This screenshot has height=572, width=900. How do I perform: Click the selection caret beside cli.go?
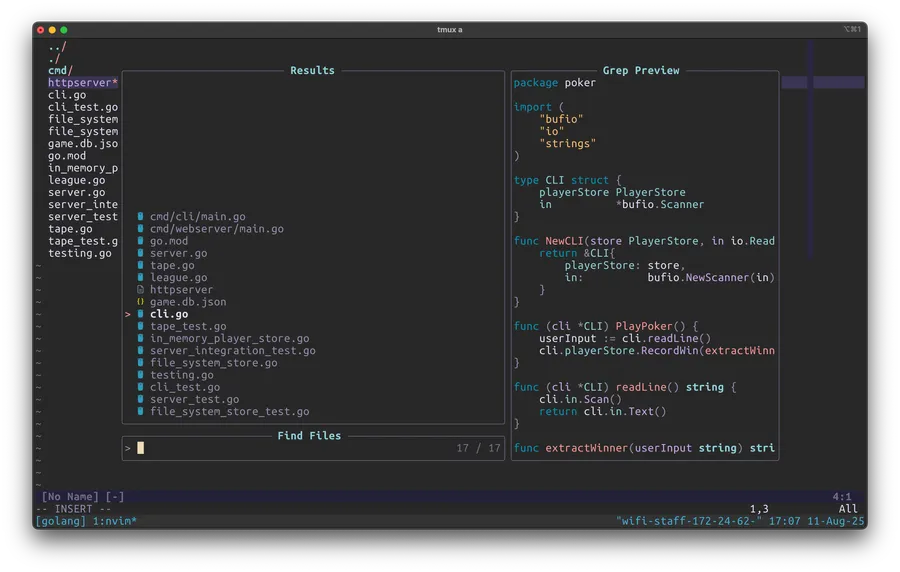point(127,314)
